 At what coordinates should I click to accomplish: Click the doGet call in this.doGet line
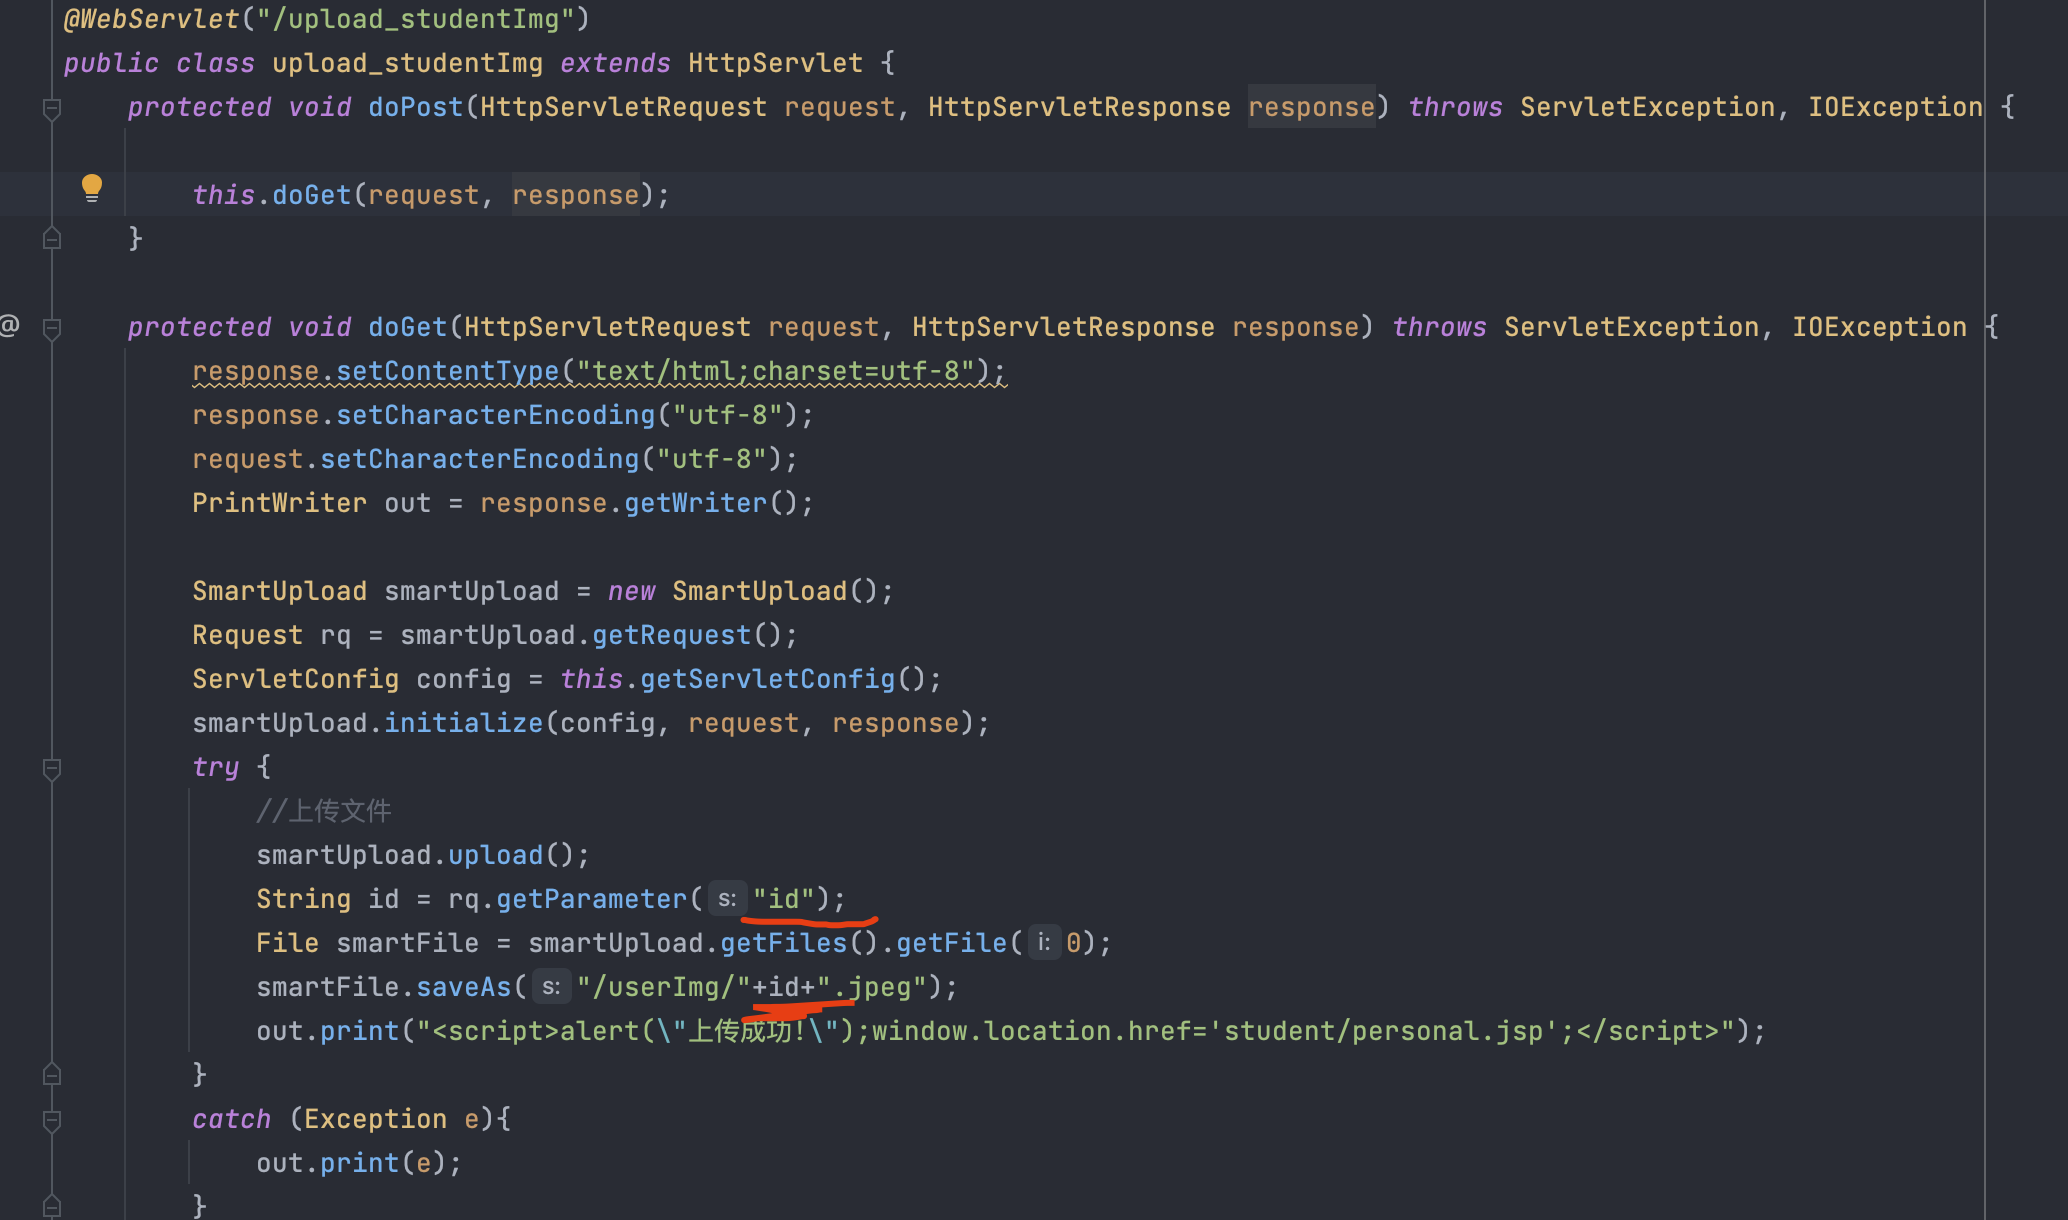pyautogui.click(x=311, y=195)
